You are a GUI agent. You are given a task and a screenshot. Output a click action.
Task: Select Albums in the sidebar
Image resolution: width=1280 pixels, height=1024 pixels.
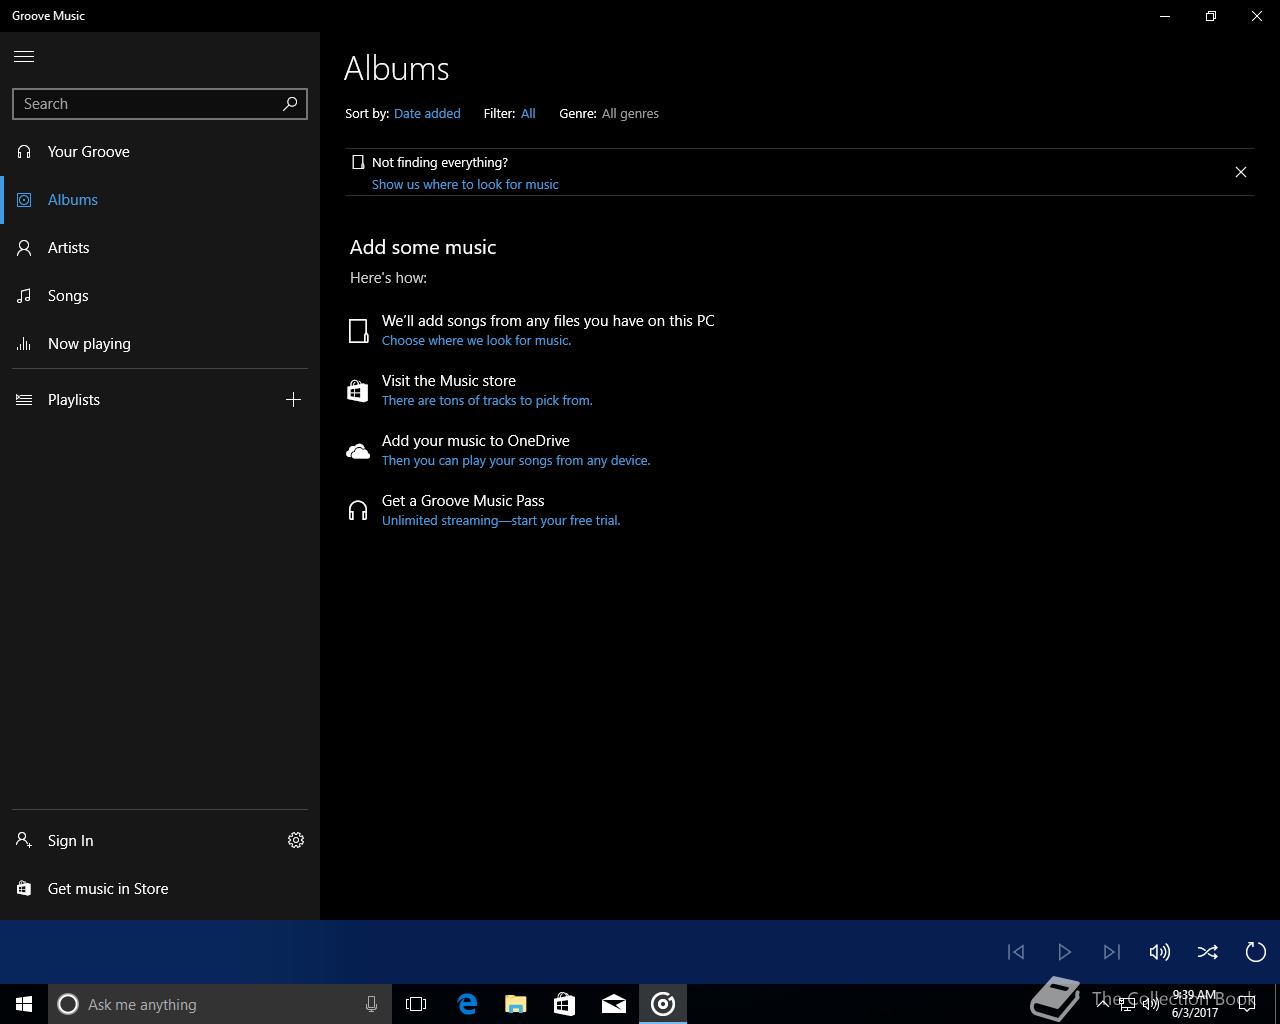160,200
